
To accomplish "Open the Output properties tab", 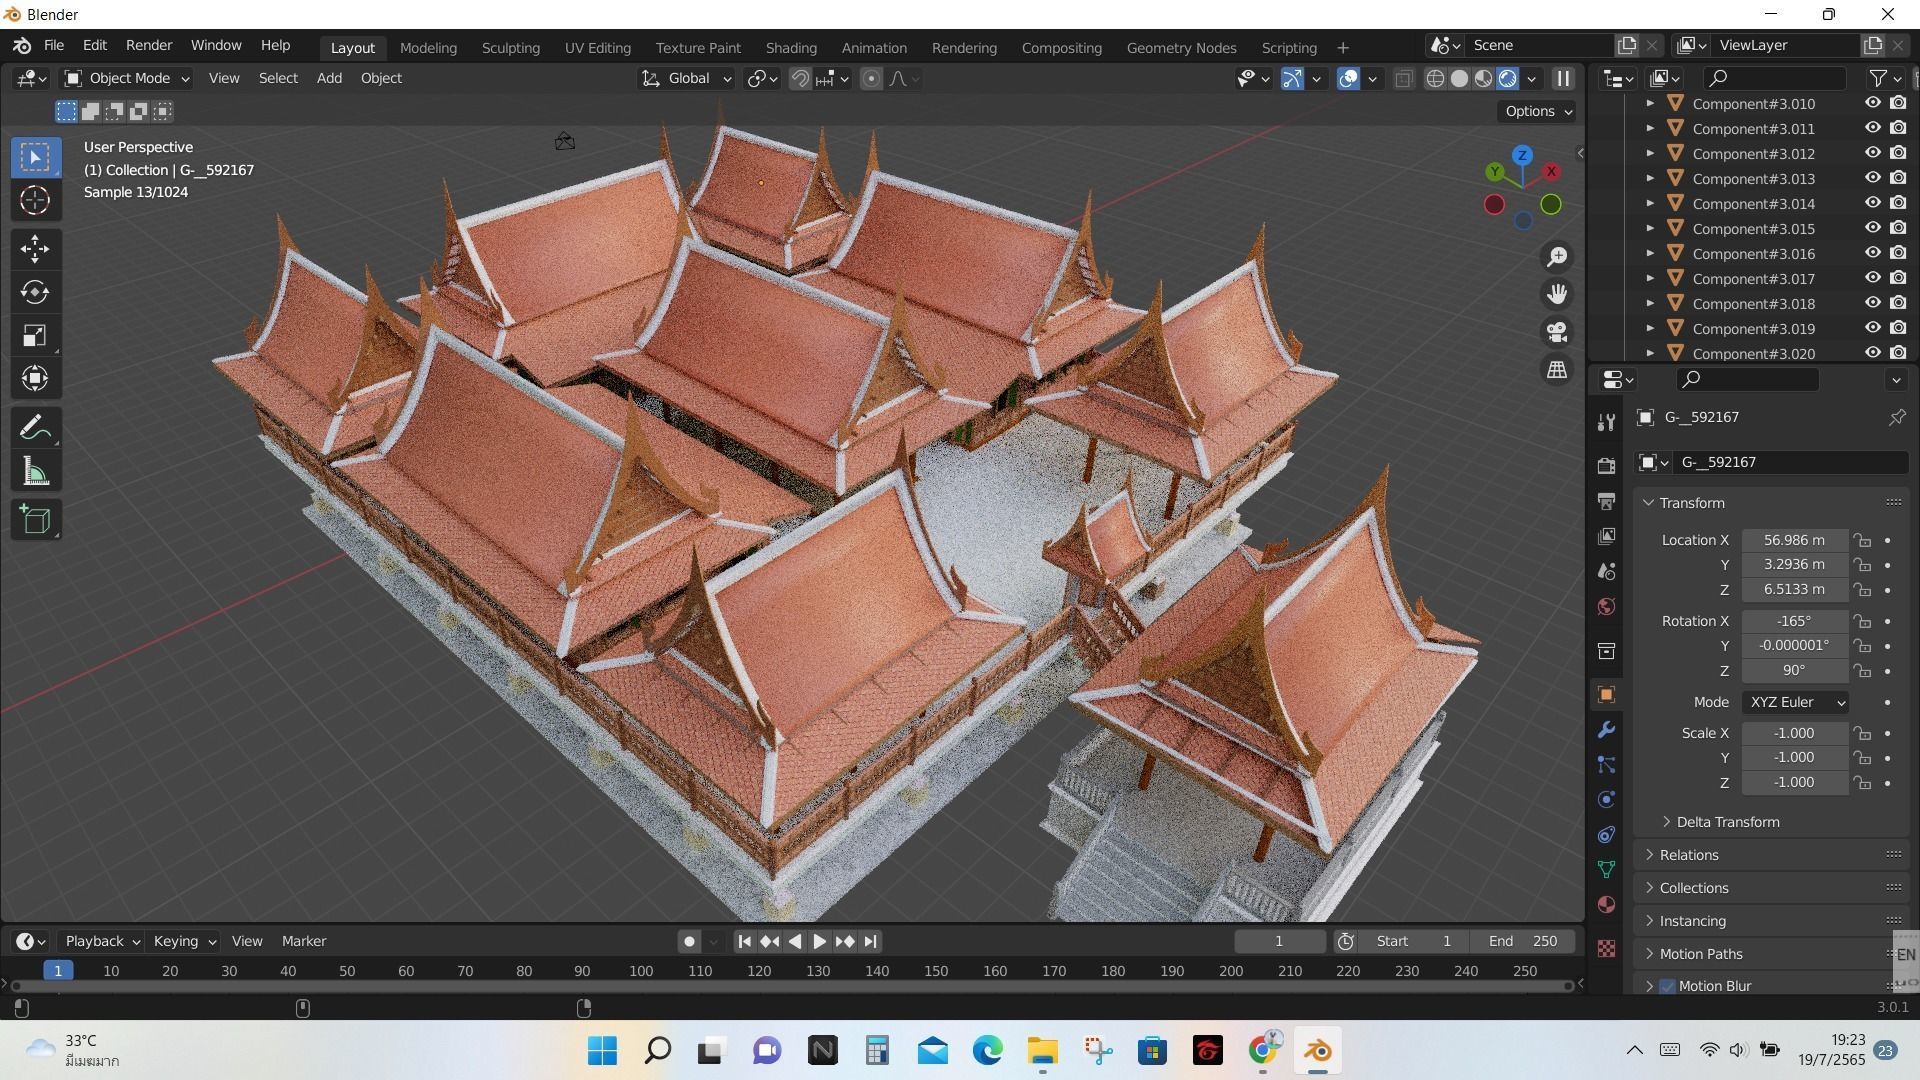I will pyautogui.click(x=1606, y=501).
